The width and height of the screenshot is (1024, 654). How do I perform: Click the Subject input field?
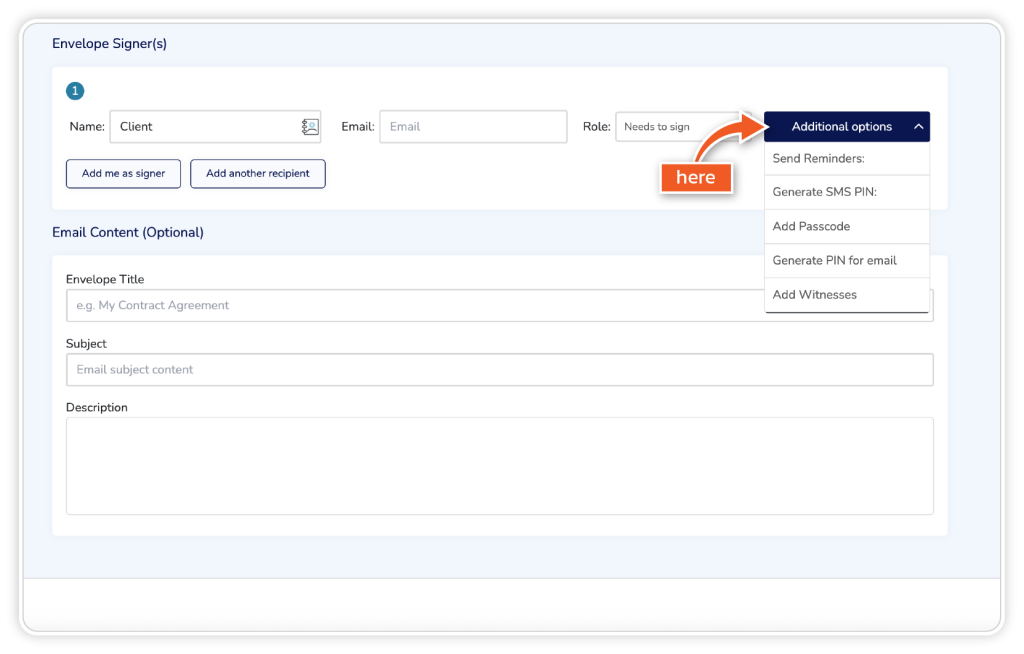pyautogui.click(x=499, y=369)
